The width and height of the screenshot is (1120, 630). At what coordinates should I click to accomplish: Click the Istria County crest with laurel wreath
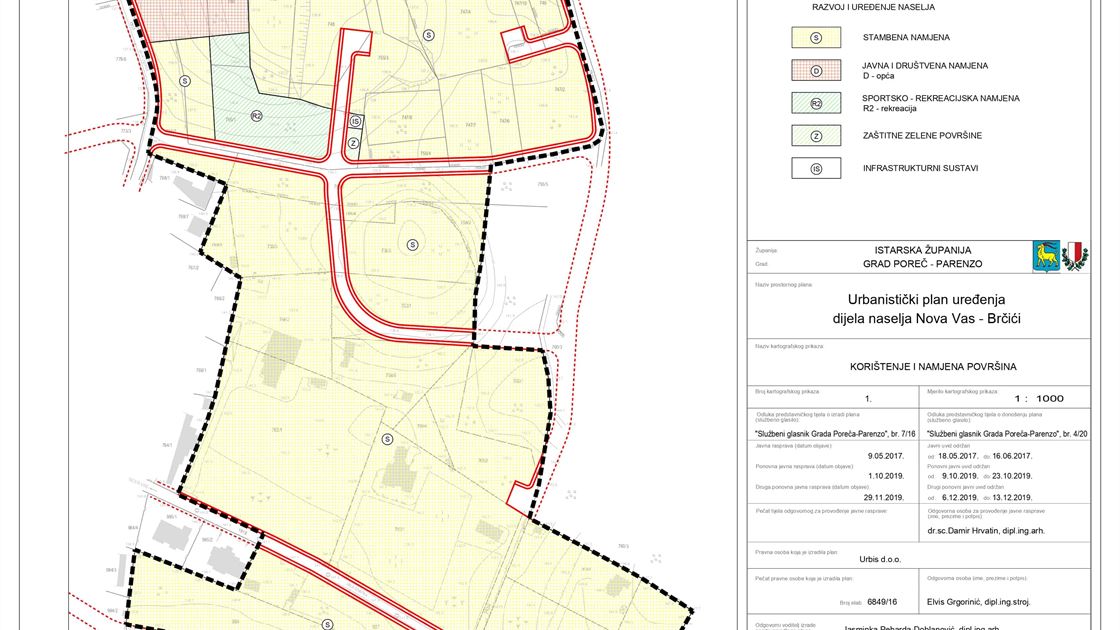click(1075, 257)
